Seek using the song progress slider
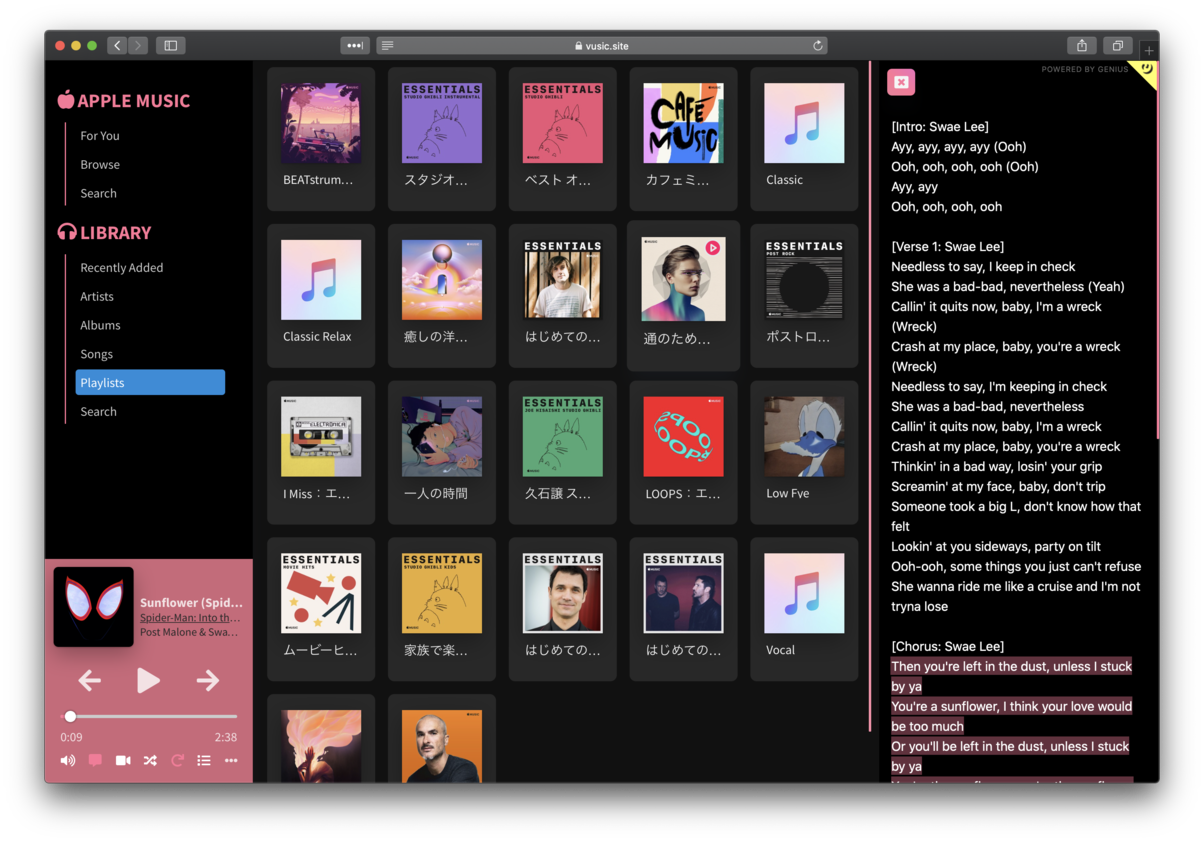Viewport: 1204px width, 842px height. 151,716
